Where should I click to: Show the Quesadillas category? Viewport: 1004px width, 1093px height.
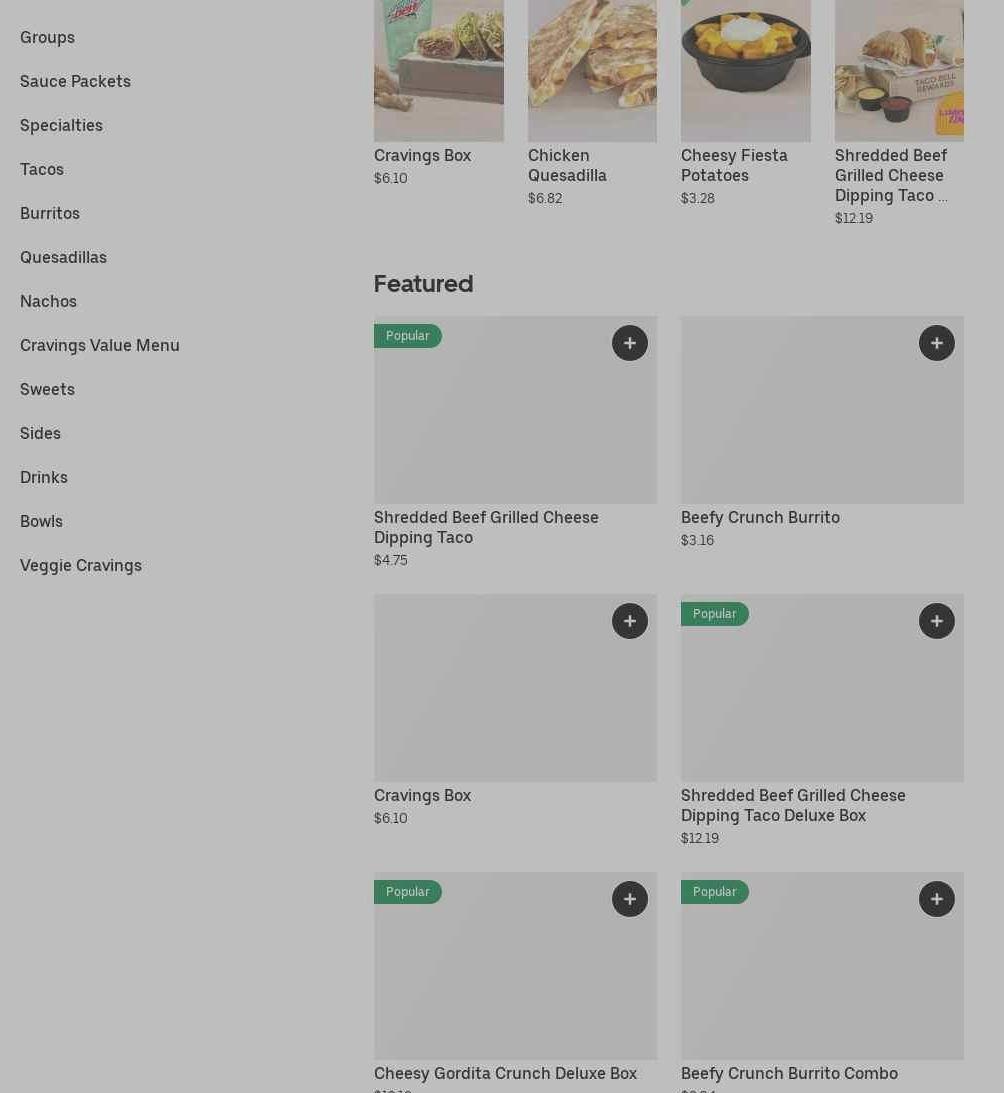tap(63, 257)
